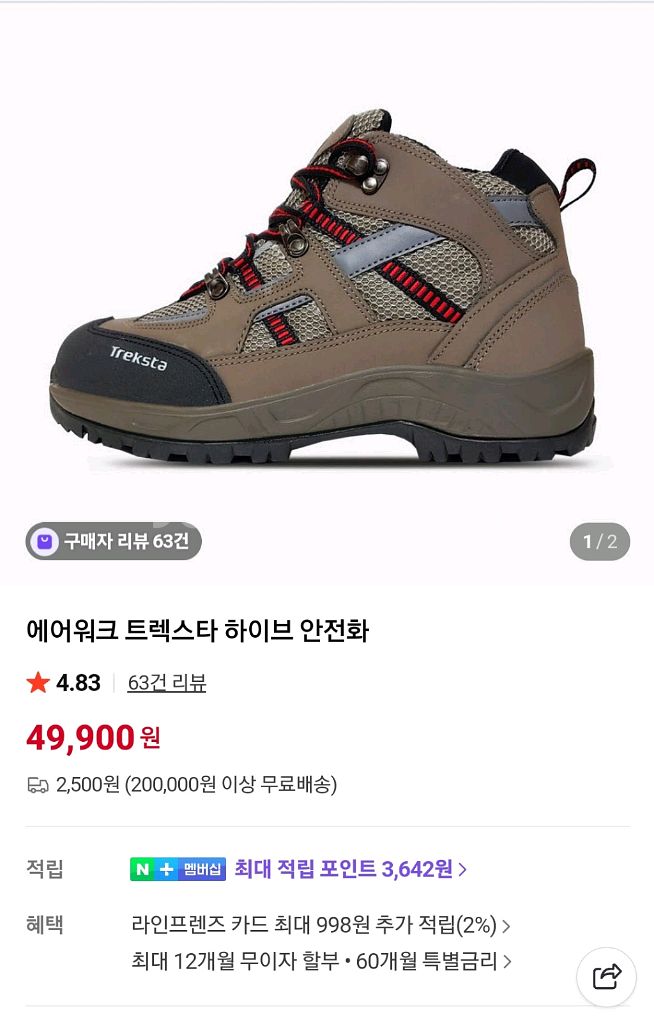Expand 라인프렌즈 카드 추가 적립 benefit
This screenshot has width=654, height=1024.
coord(321,925)
